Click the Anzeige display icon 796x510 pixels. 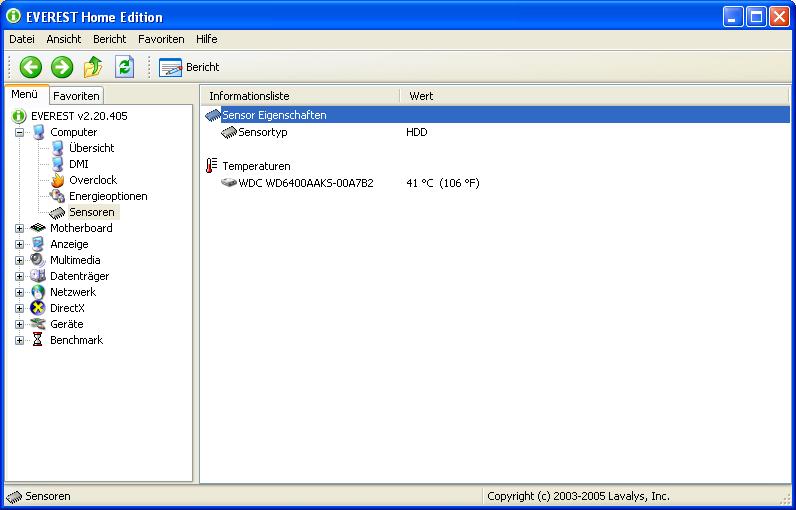pyautogui.click(x=38, y=244)
